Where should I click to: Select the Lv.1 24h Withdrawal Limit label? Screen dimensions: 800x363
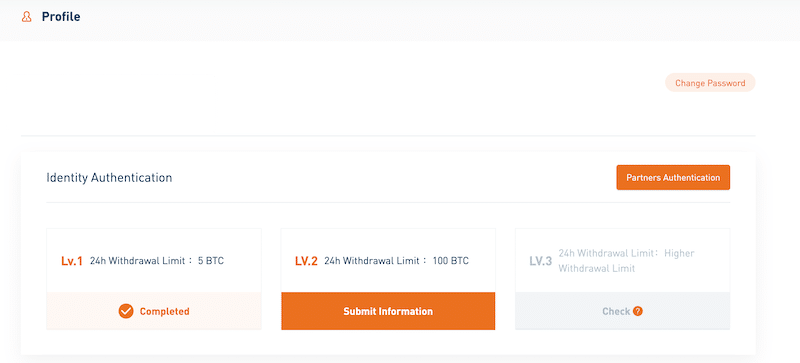[139, 261]
